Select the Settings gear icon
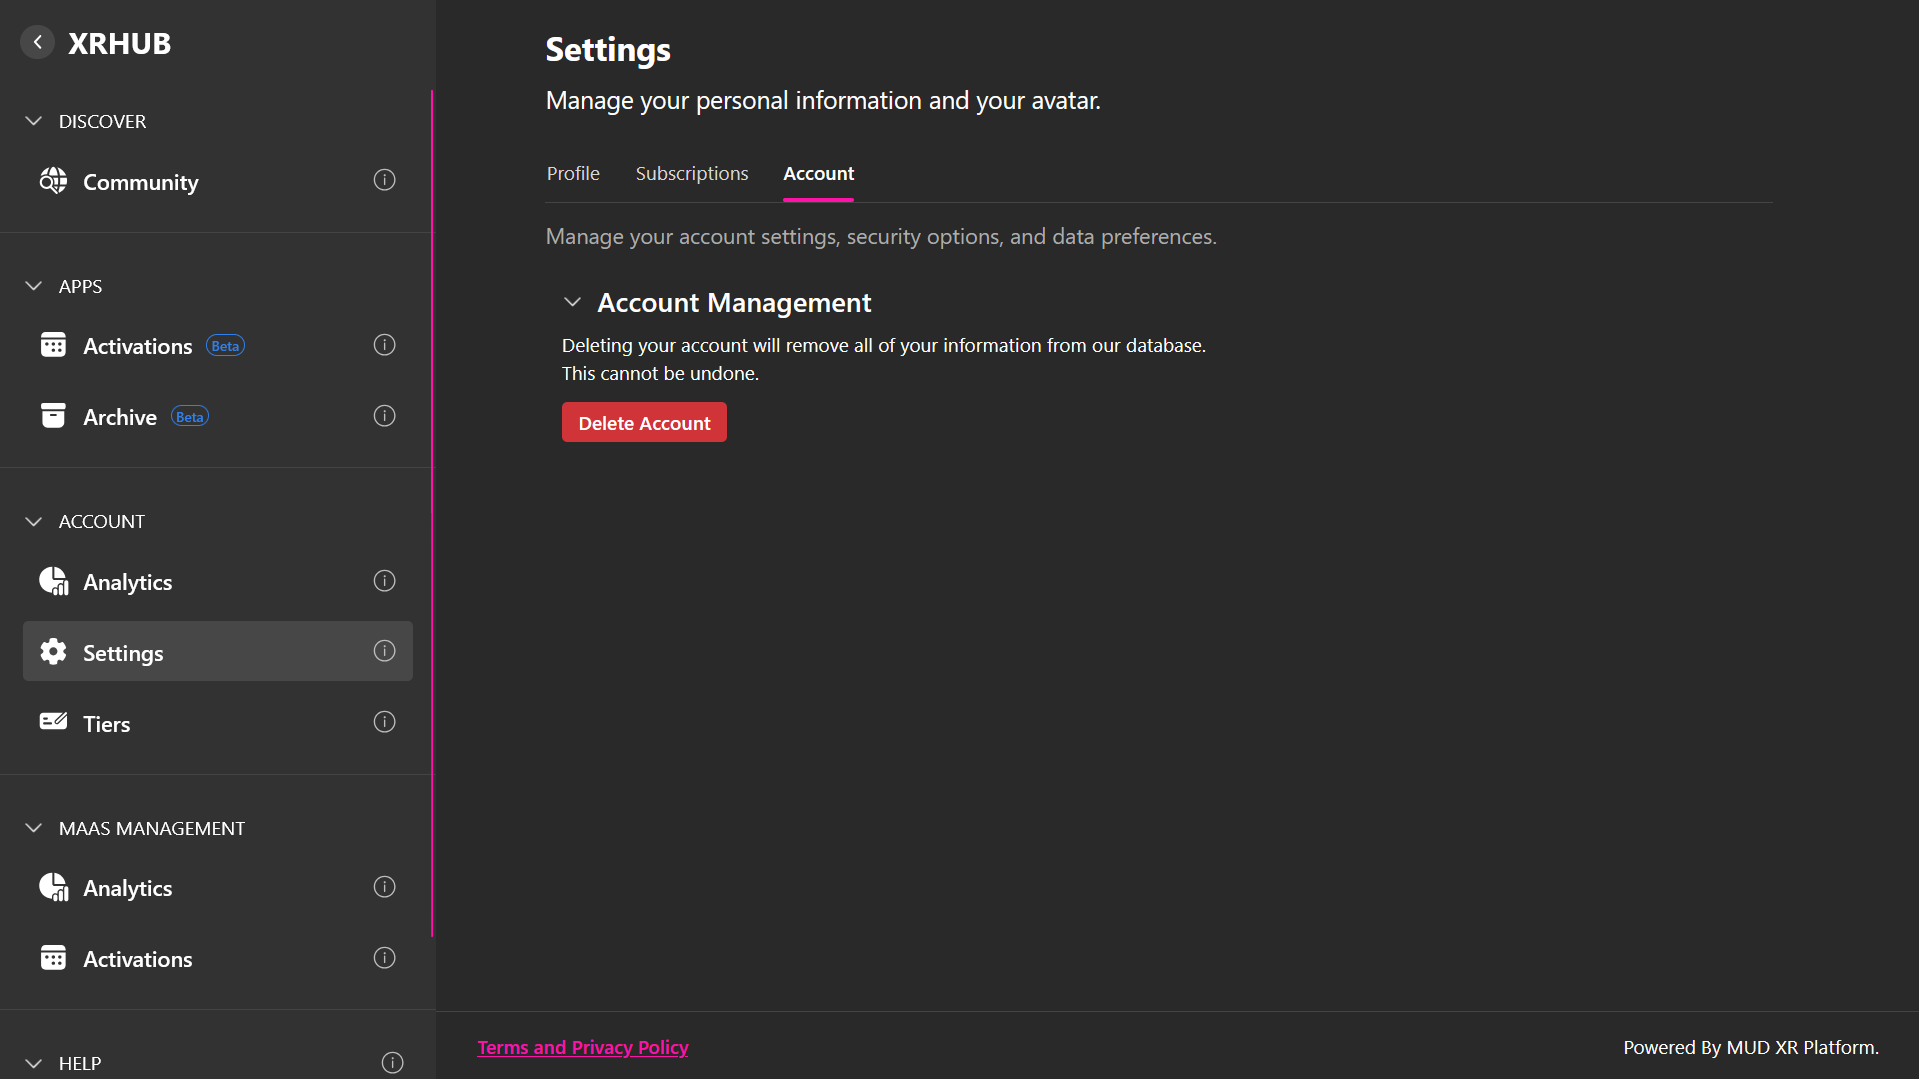The width and height of the screenshot is (1919, 1079). point(53,651)
